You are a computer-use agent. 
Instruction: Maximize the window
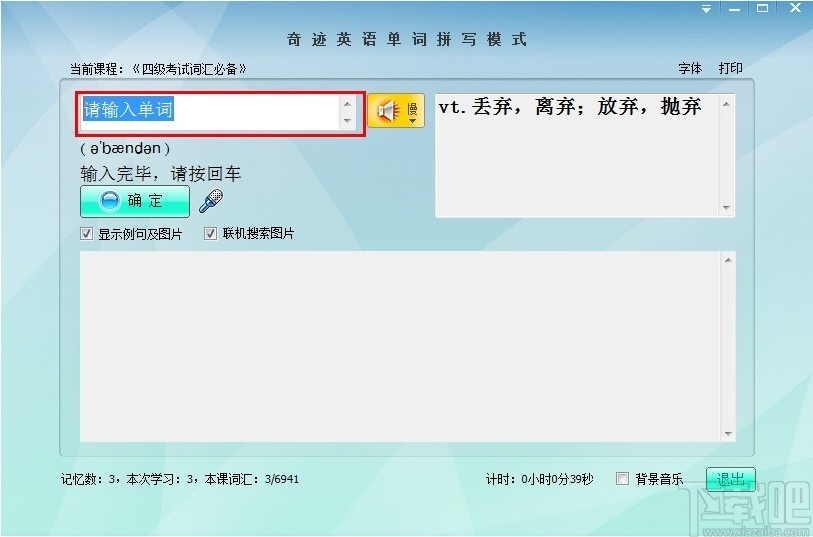click(762, 8)
